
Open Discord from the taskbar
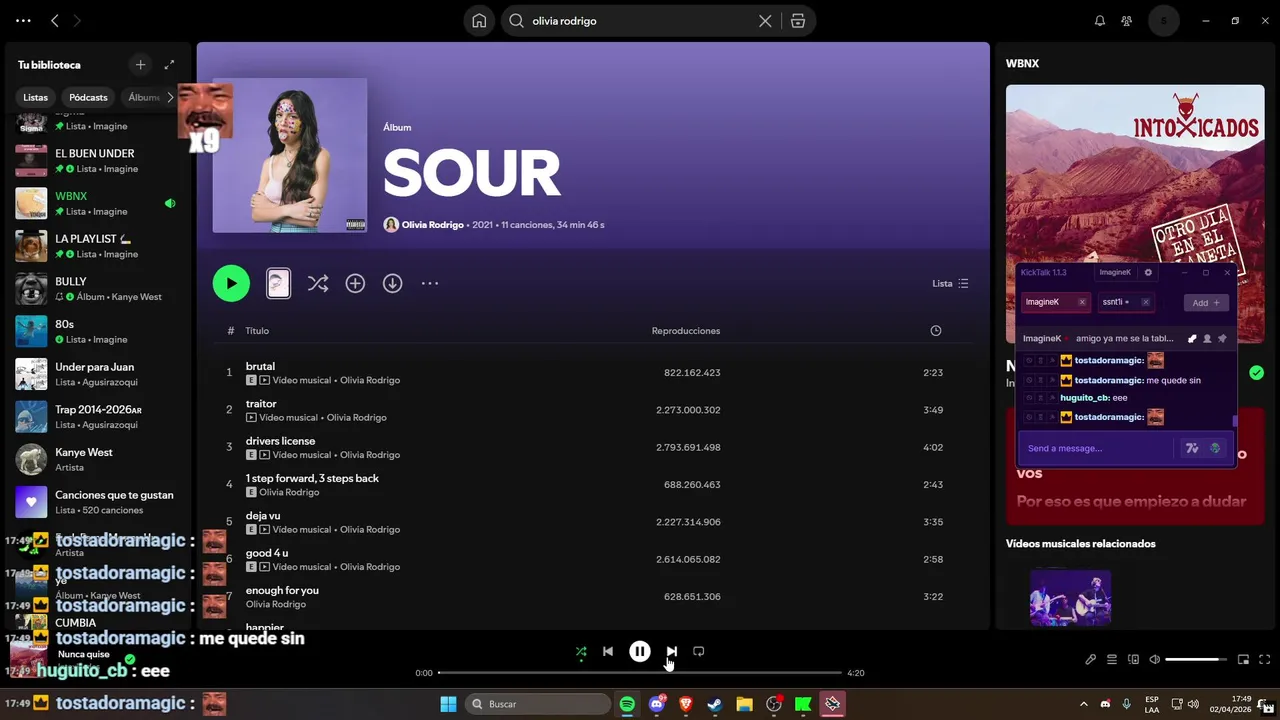click(x=656, y=704)
